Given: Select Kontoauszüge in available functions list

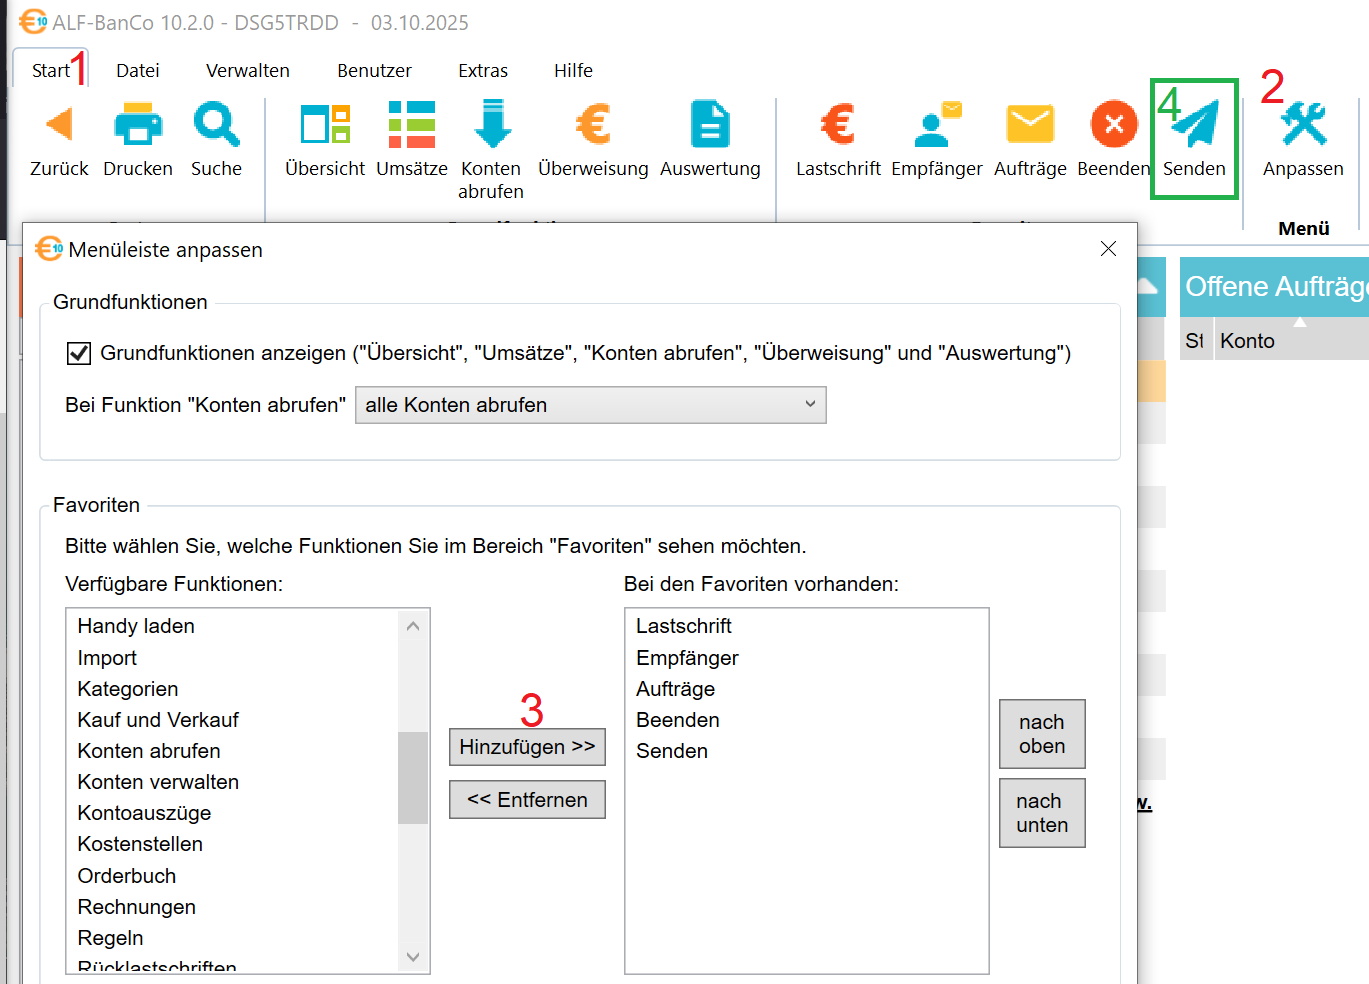Looking at the screenshot, I should tap(144, 813).
